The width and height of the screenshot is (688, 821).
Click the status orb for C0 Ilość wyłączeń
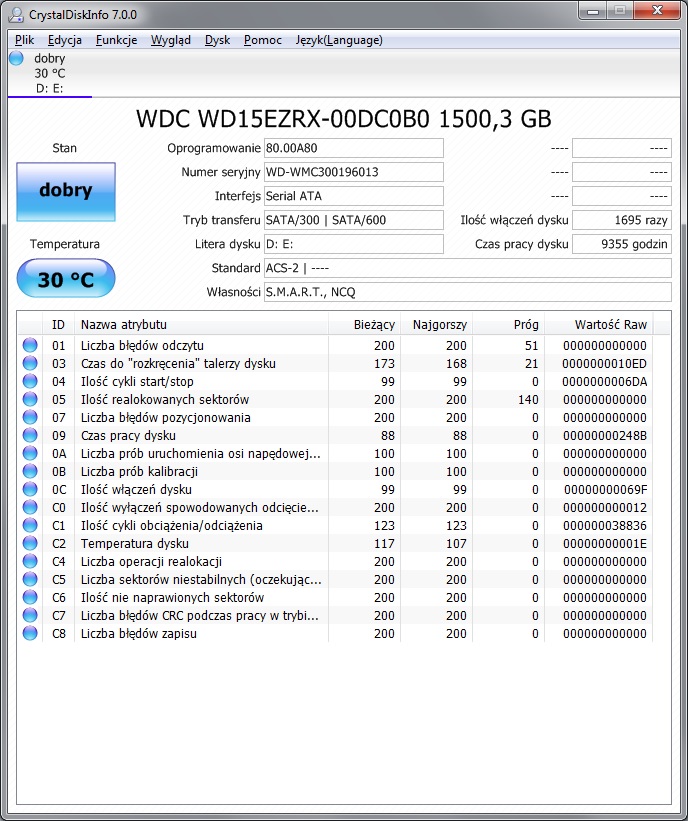click(x=30, y=507)
